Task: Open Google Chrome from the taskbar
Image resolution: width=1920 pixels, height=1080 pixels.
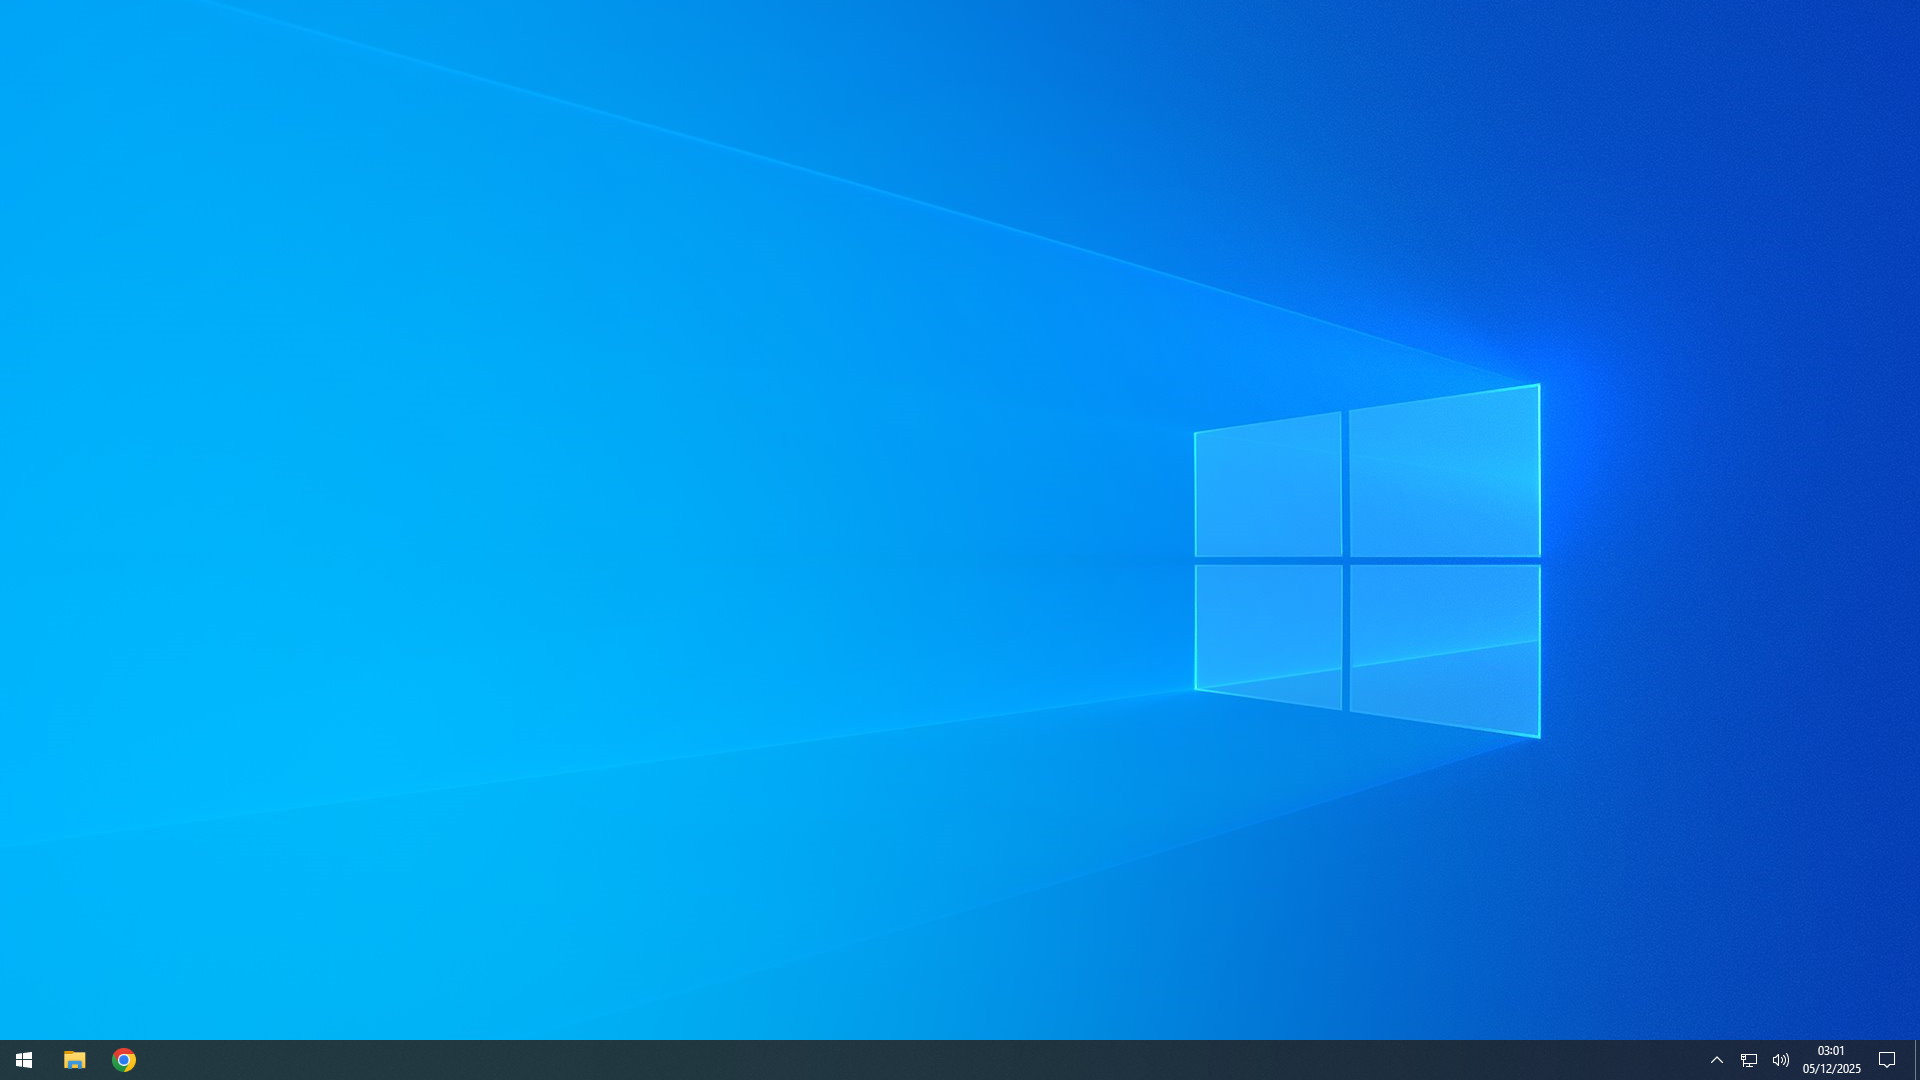Action: (x=124, y=1060)
